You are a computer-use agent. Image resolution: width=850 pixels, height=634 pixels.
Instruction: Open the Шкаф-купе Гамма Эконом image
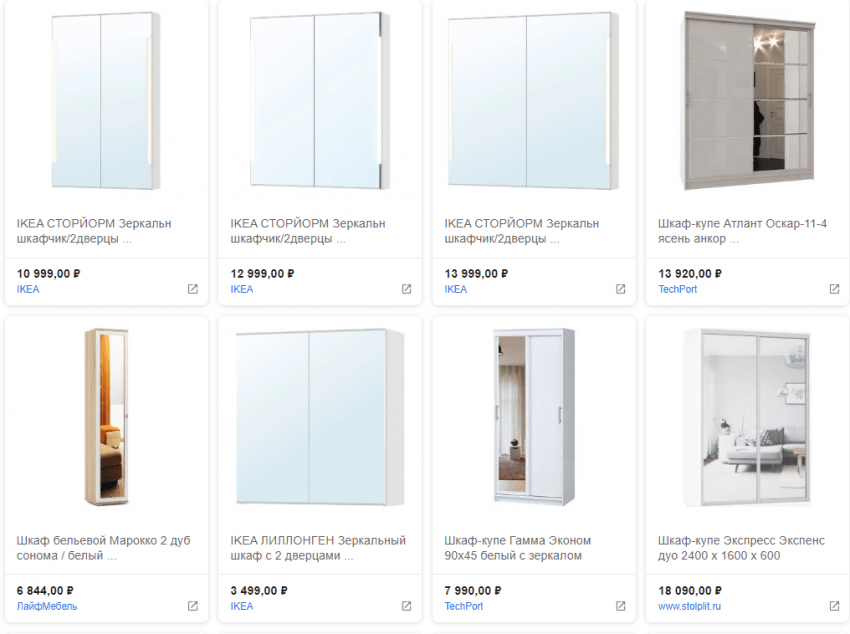pos(534,417)
